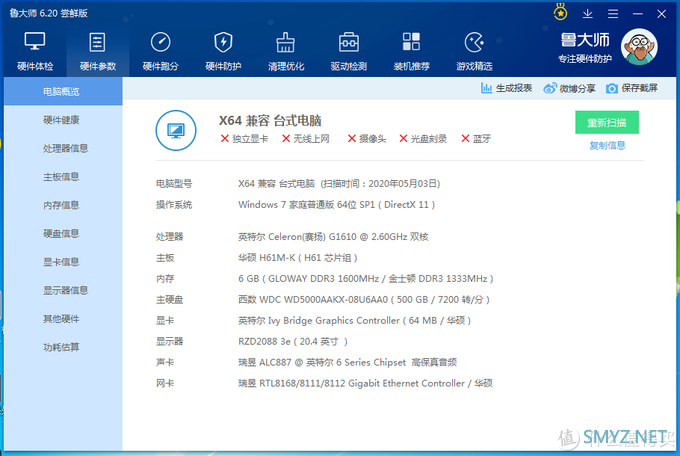The image size is (680, 456).
Task: Minimize the 鲁大师 window
Action: click(638, 14)
